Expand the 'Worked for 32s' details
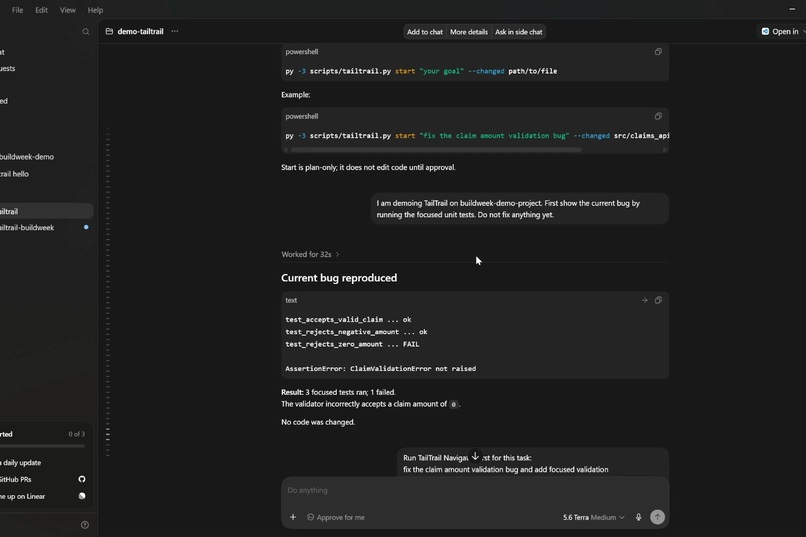 point(310,254)
